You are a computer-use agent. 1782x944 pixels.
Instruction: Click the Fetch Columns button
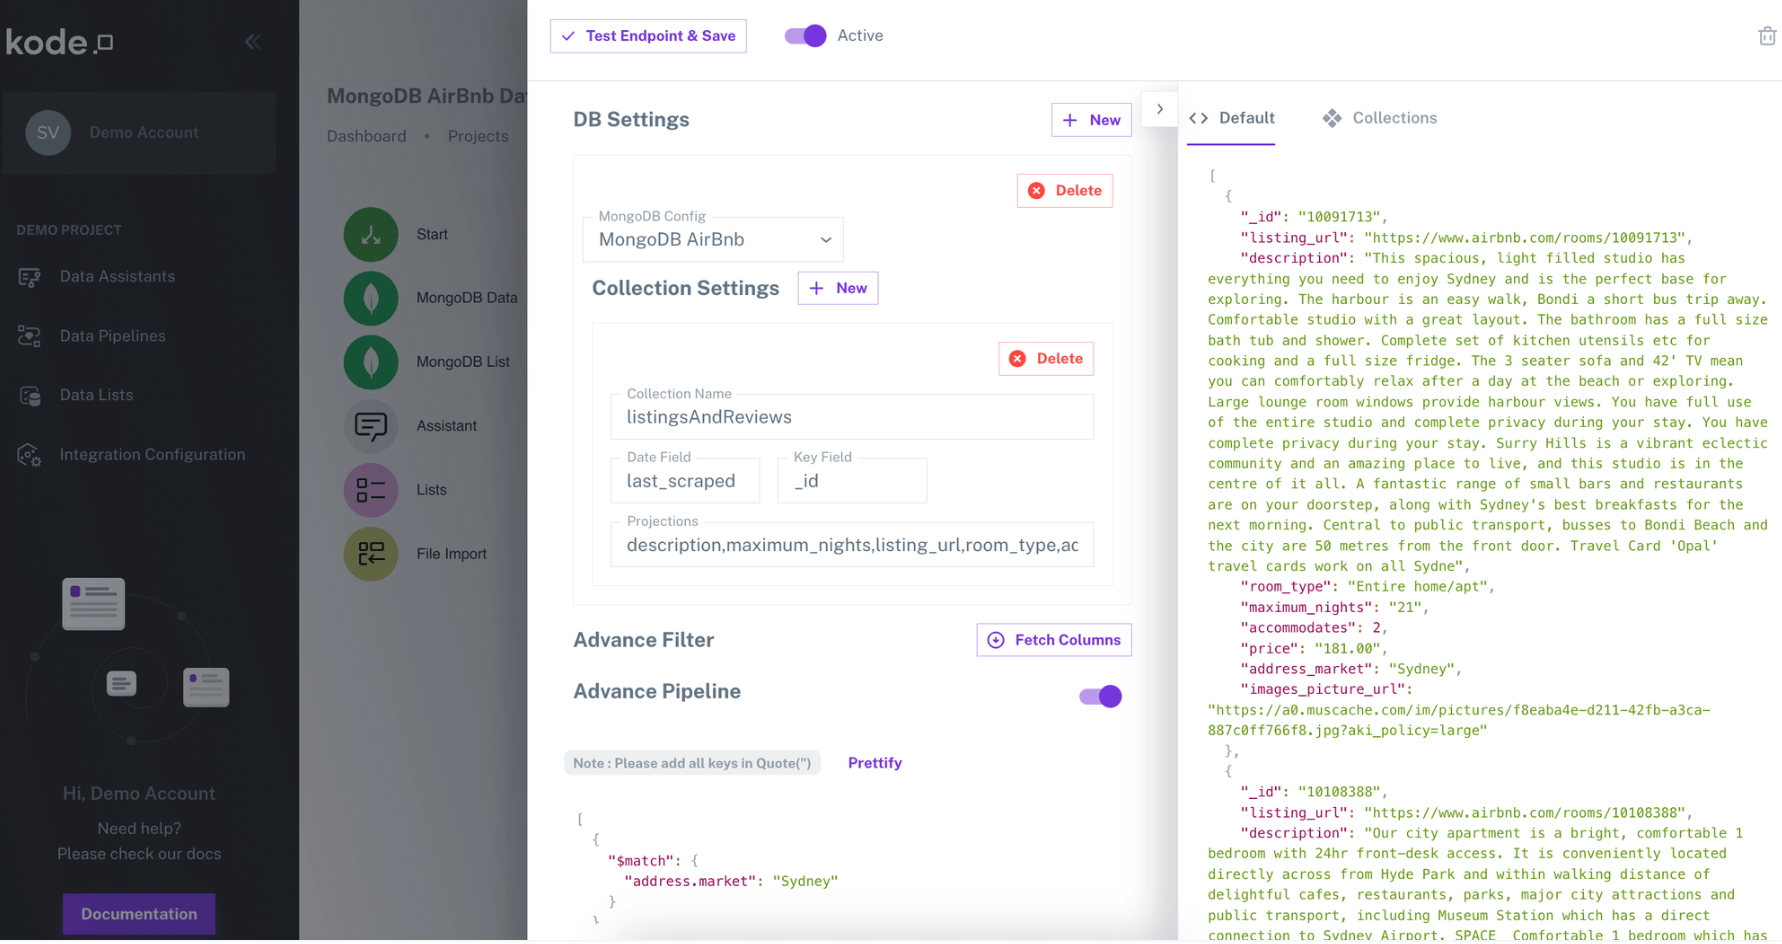tap(1054, 640)
